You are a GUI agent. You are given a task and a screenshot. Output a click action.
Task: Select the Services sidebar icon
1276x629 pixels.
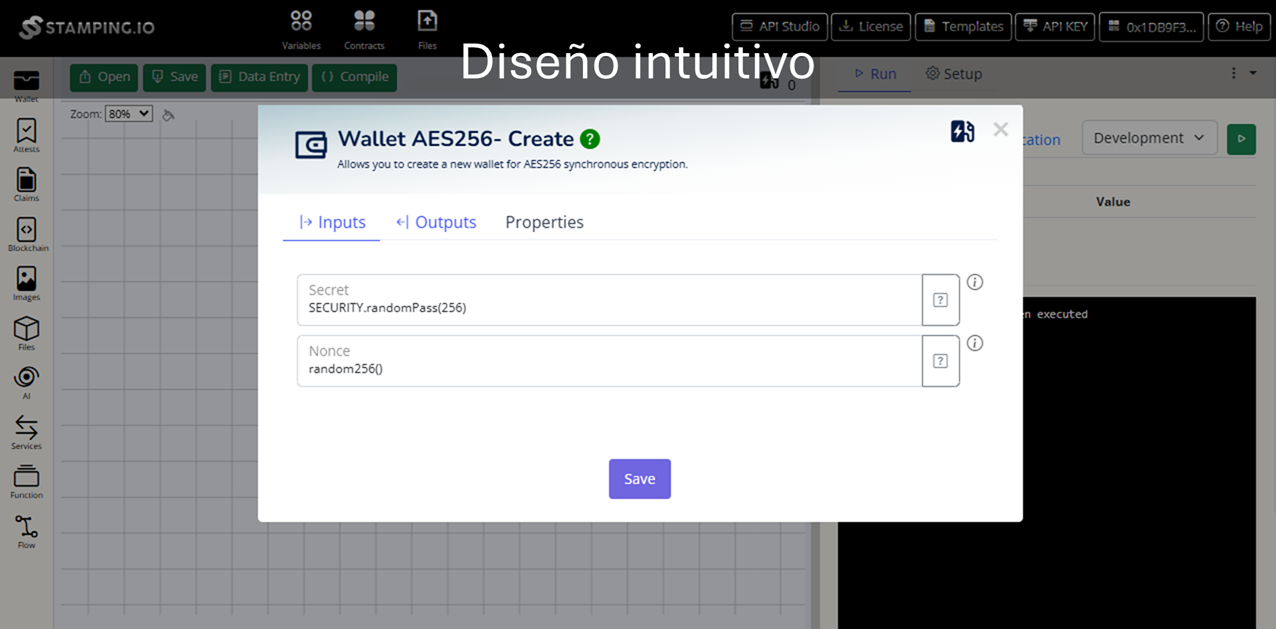[26, 428]
